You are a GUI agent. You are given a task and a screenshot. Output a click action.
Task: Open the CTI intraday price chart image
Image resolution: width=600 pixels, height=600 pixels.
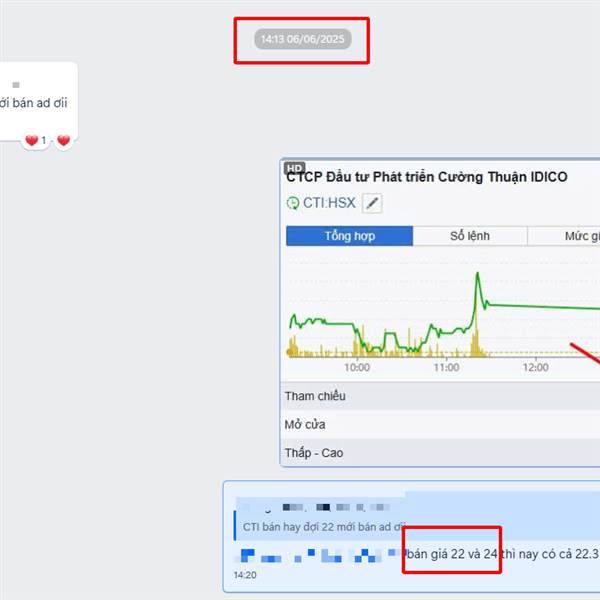[x=440, y=312]
